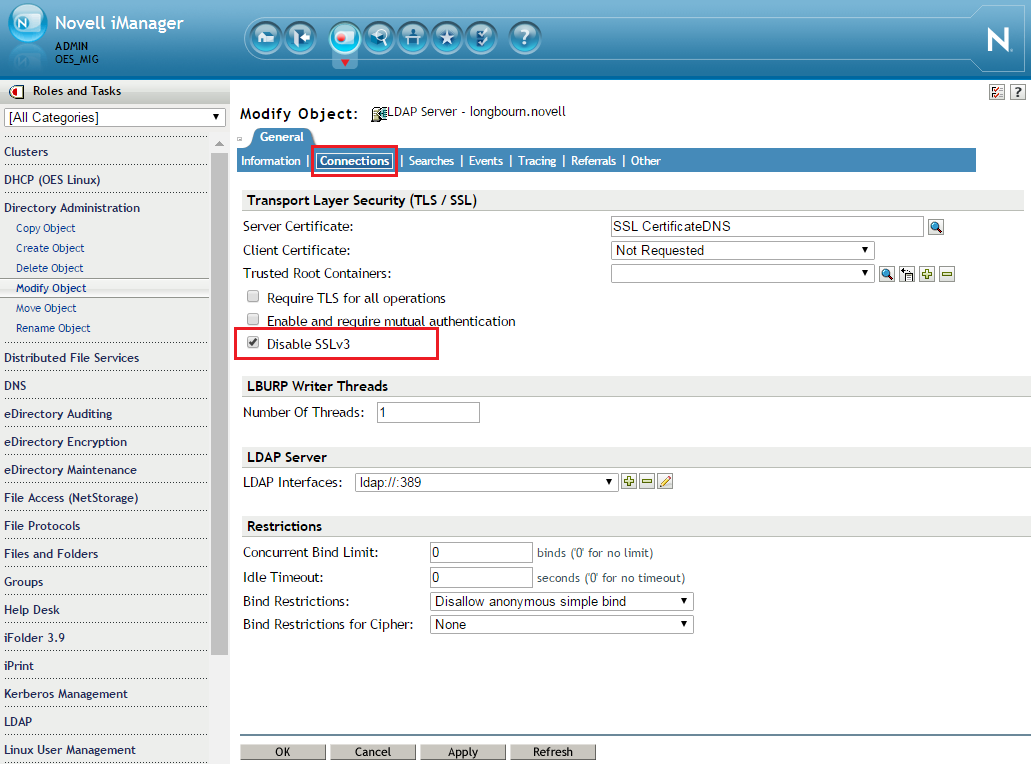Click the Cancel button

click(x=373, y=752)
